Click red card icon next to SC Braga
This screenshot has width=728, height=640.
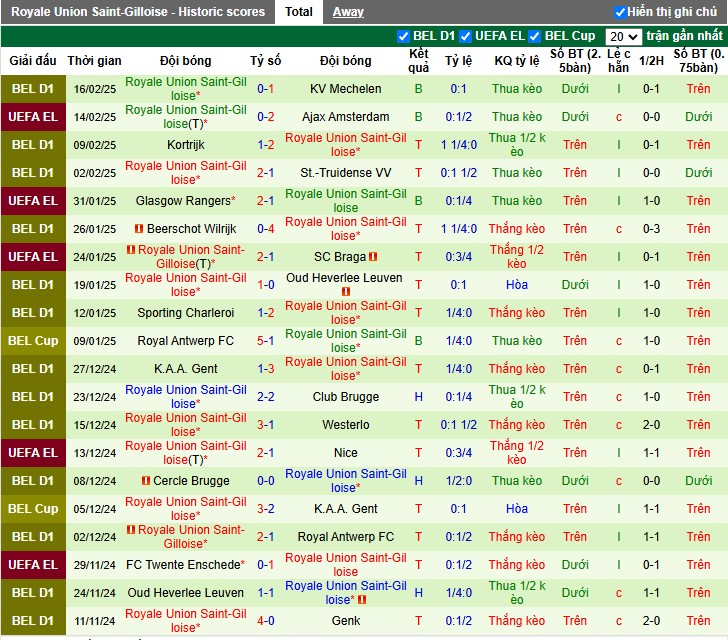coord(373,256)
